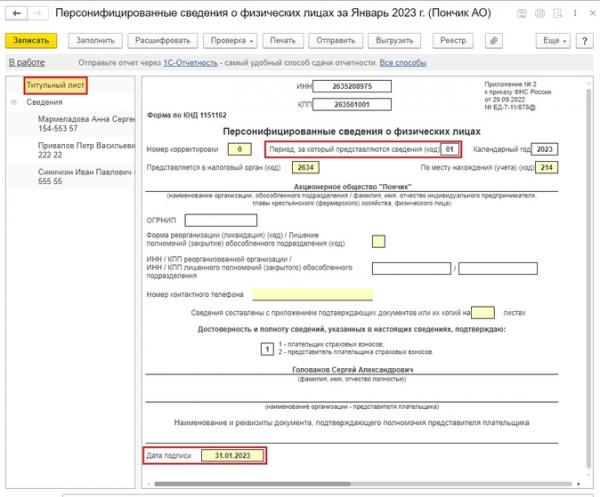600x497 pixels.
Task: Open the paperclip attachments button
Action: [494, 41]
